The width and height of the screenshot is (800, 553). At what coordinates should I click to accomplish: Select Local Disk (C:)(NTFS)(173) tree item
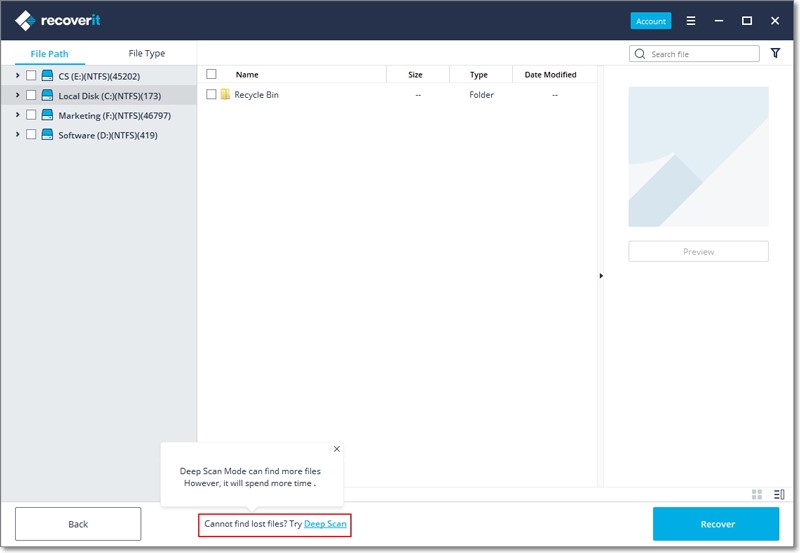(110, 95)
